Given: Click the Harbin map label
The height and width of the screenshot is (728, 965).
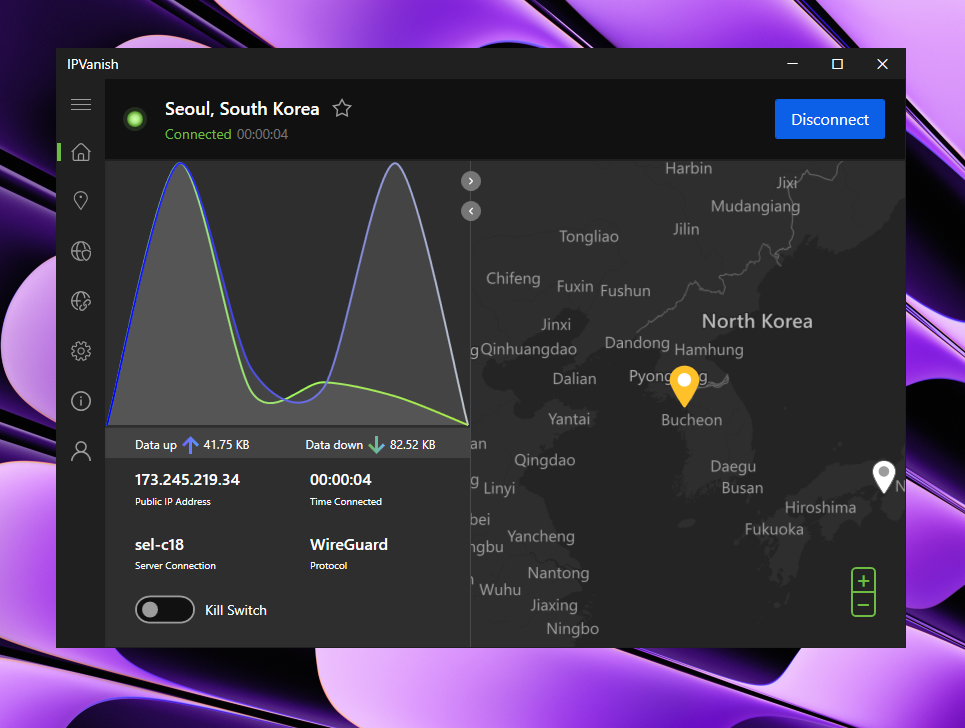Looking at the screenshot, I should pyautogui.click(x=688, y=169).
